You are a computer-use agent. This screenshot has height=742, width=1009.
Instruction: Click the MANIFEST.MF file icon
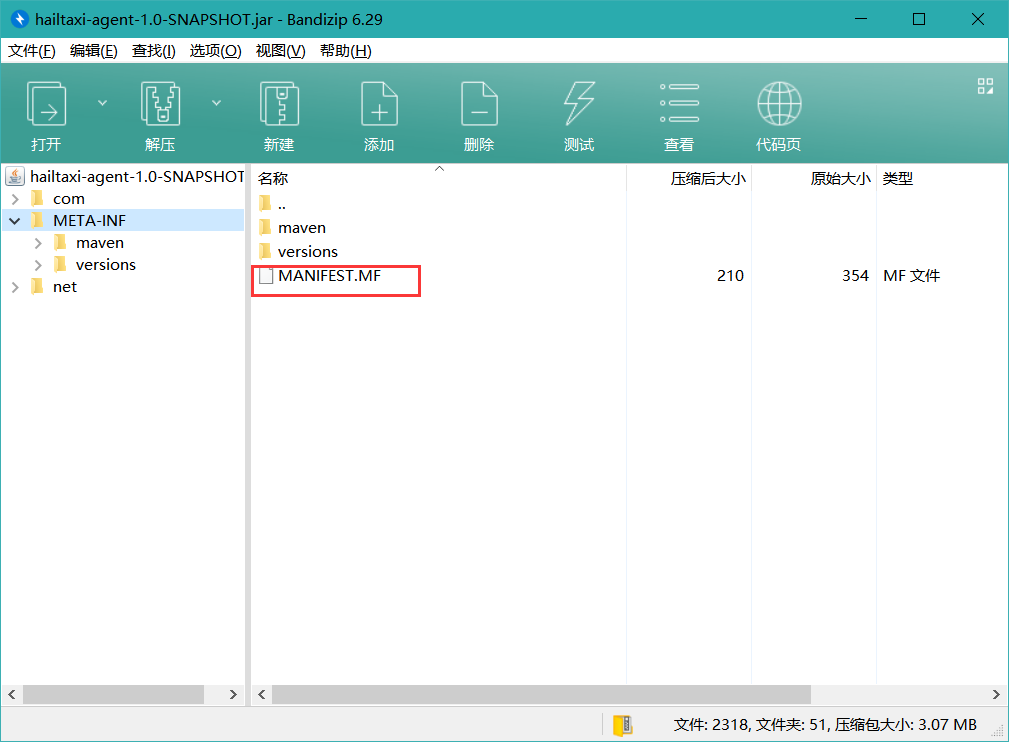pos(266,276)
